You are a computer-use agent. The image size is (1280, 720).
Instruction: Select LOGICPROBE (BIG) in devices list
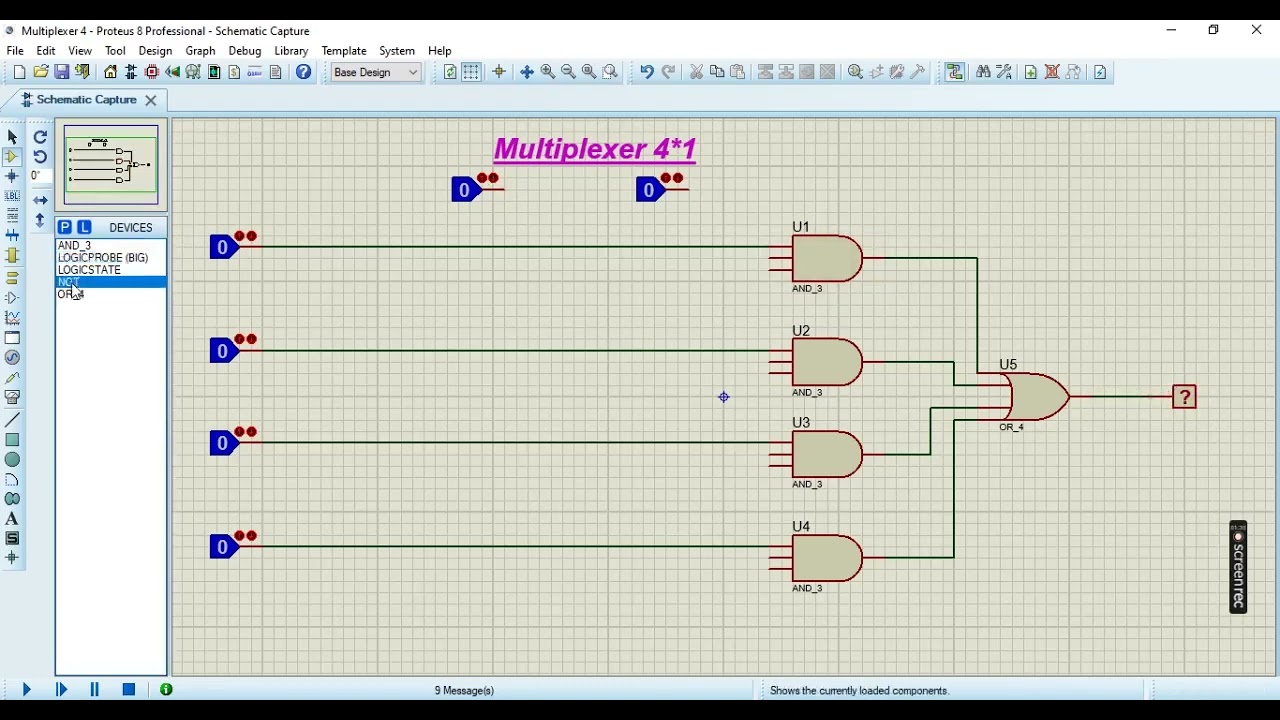point(103,258)
